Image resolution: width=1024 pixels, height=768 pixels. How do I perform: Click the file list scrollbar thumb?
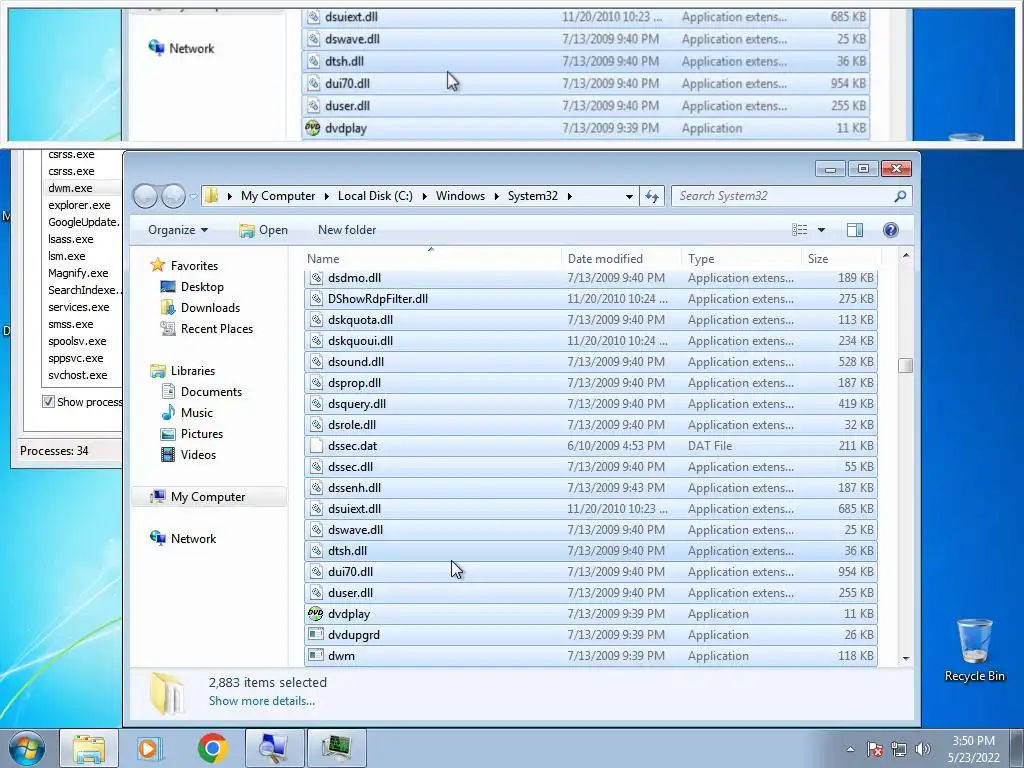click(x=905, y=365)
